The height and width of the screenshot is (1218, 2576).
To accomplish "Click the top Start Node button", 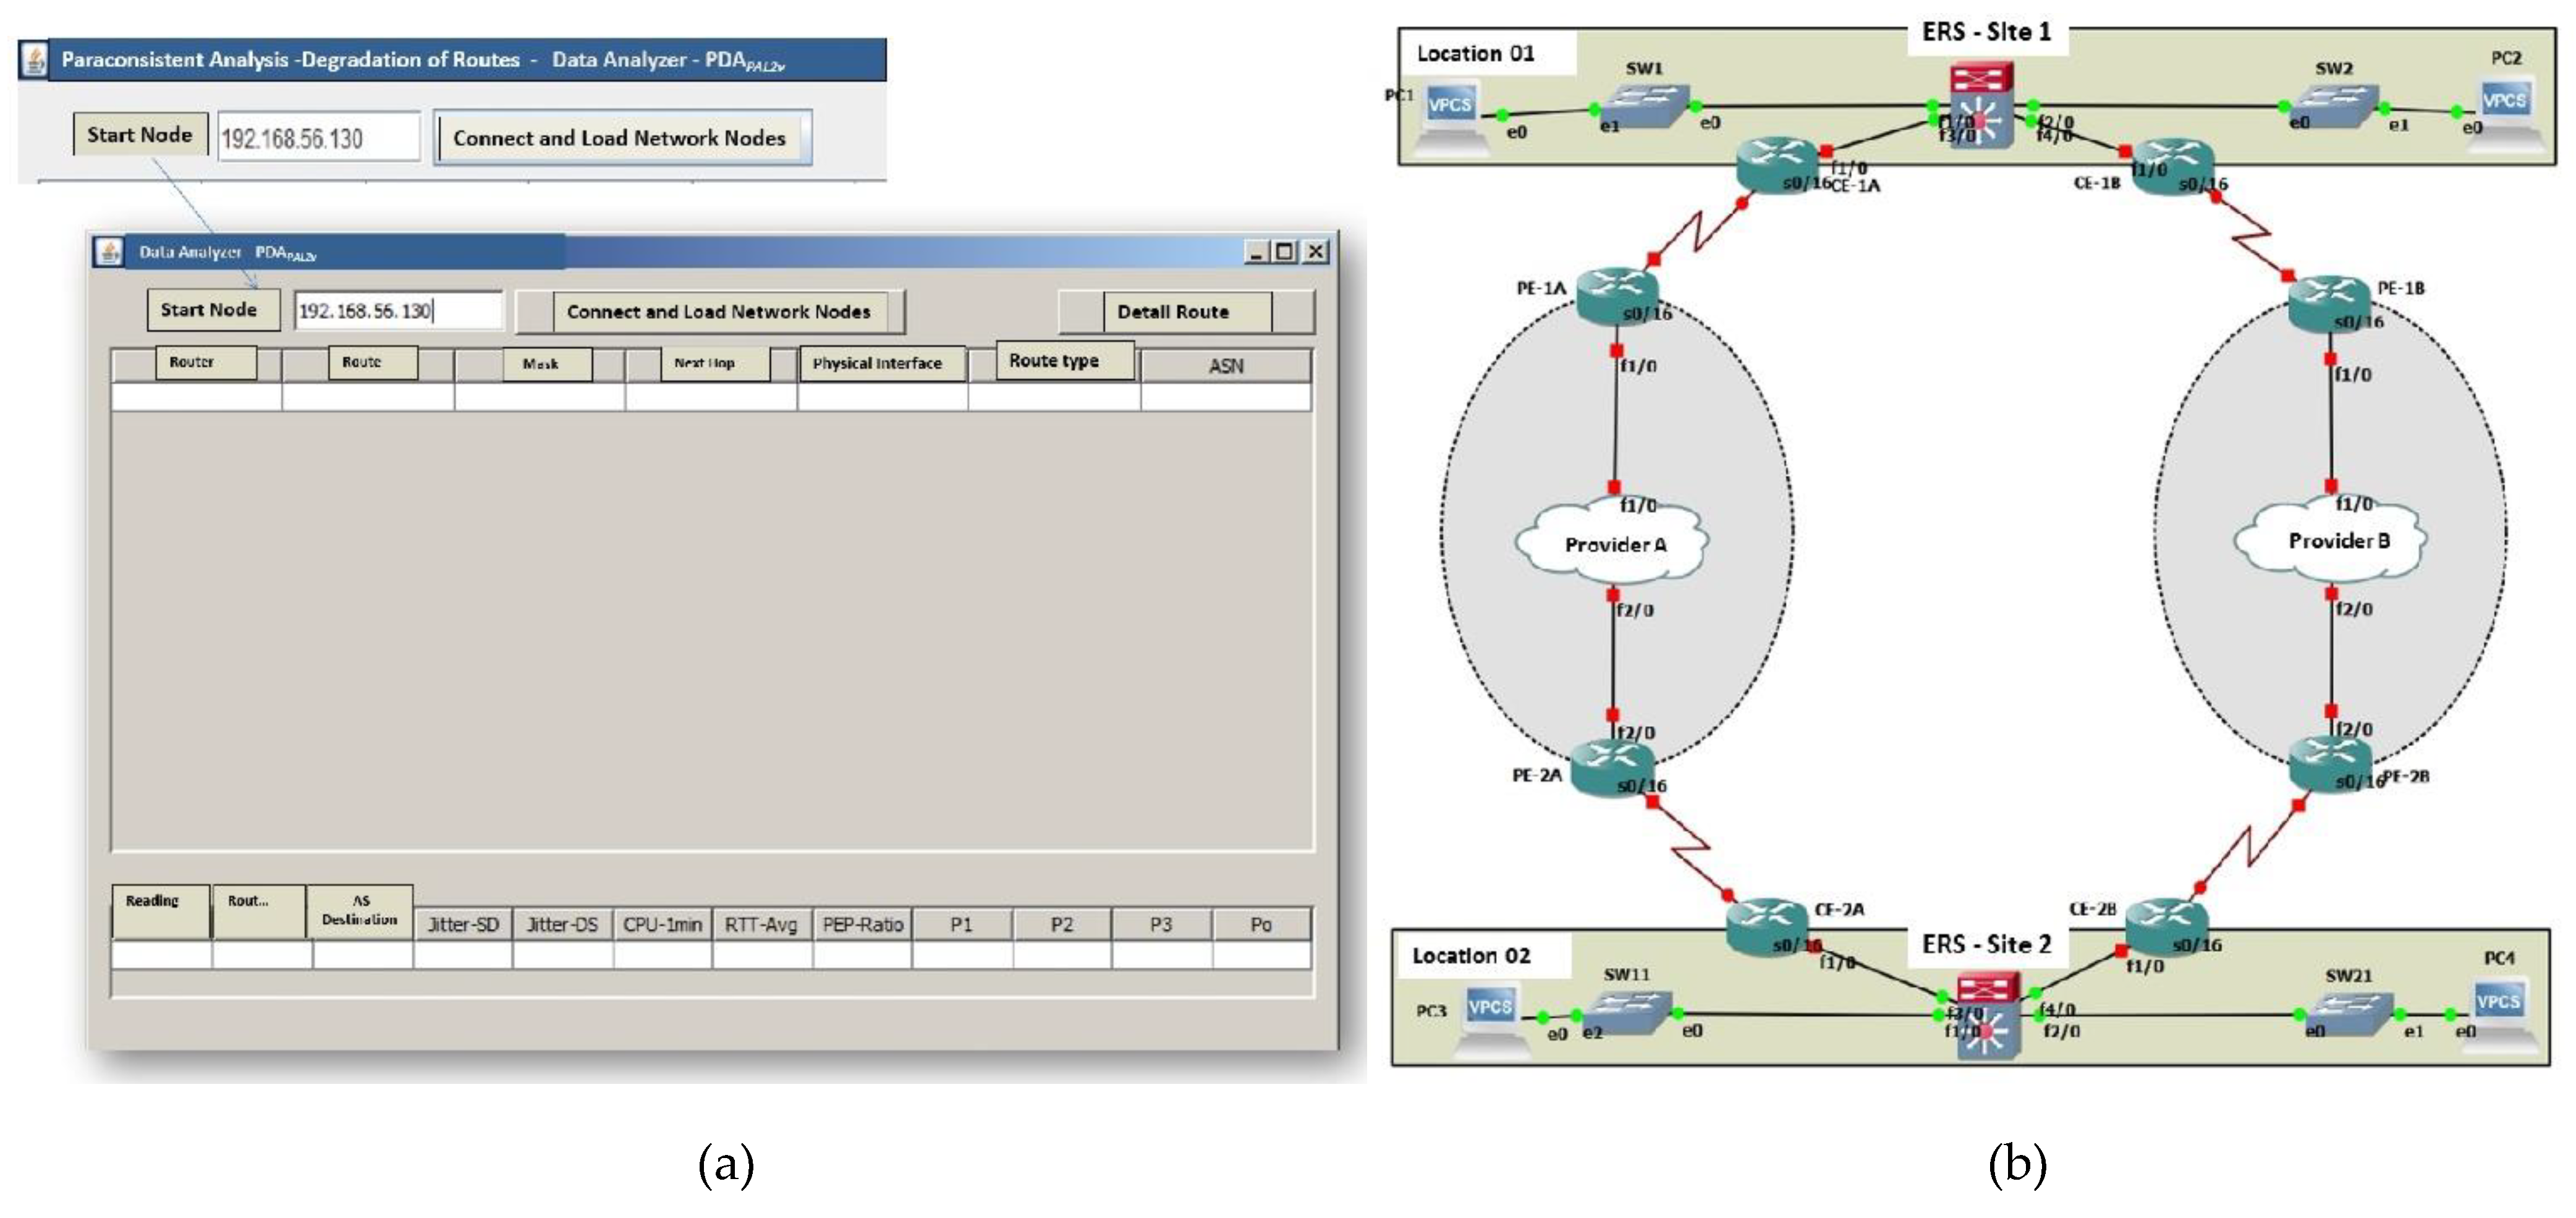I will pos(140,135).
